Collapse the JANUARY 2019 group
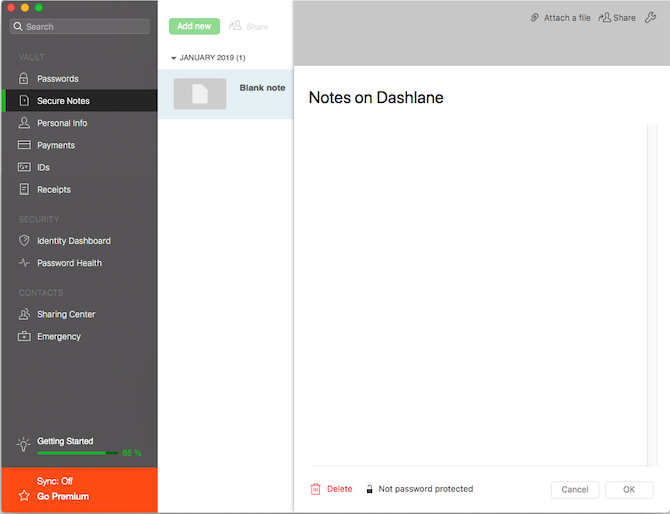This screenshot has width=670, height=514. click(x=173, y=58)
